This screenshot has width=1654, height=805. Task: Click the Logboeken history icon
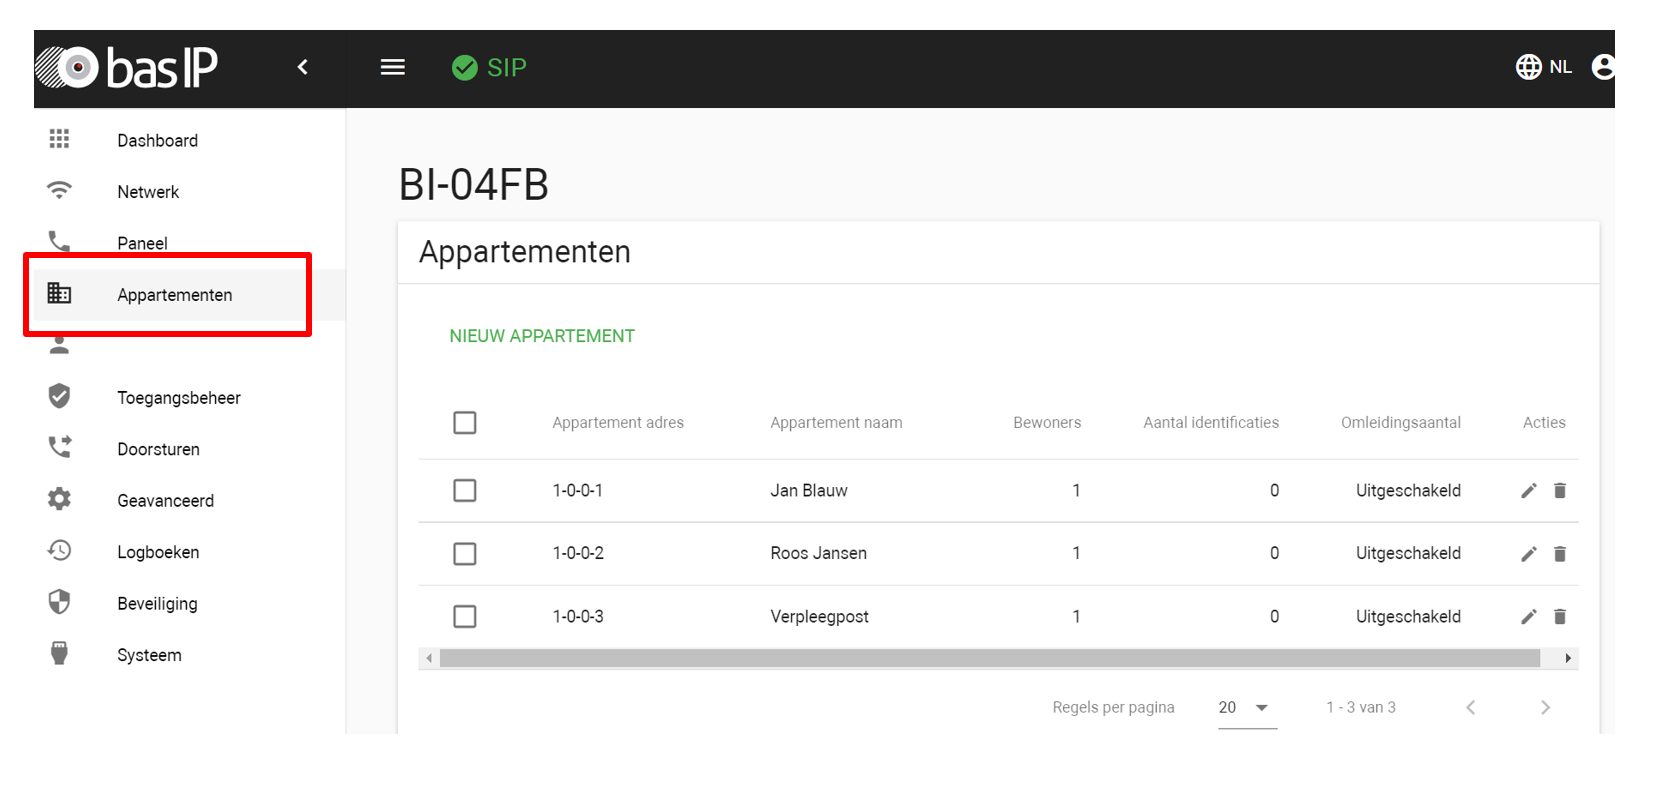click(x=59, y=550)
